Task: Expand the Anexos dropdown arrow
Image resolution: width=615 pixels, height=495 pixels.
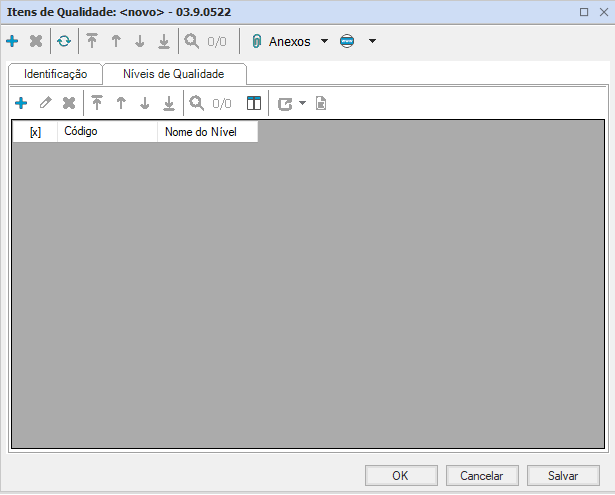Action: (x=324, y=42)
